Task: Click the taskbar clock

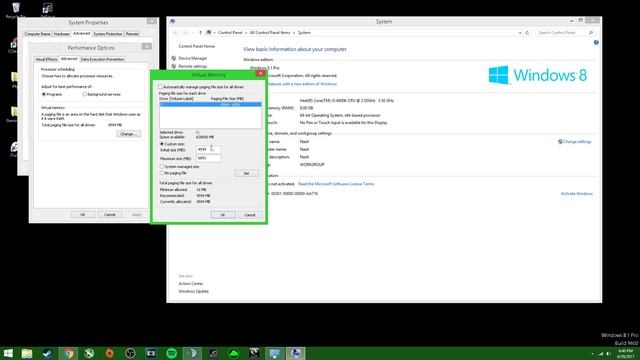Action: (625, 354)
